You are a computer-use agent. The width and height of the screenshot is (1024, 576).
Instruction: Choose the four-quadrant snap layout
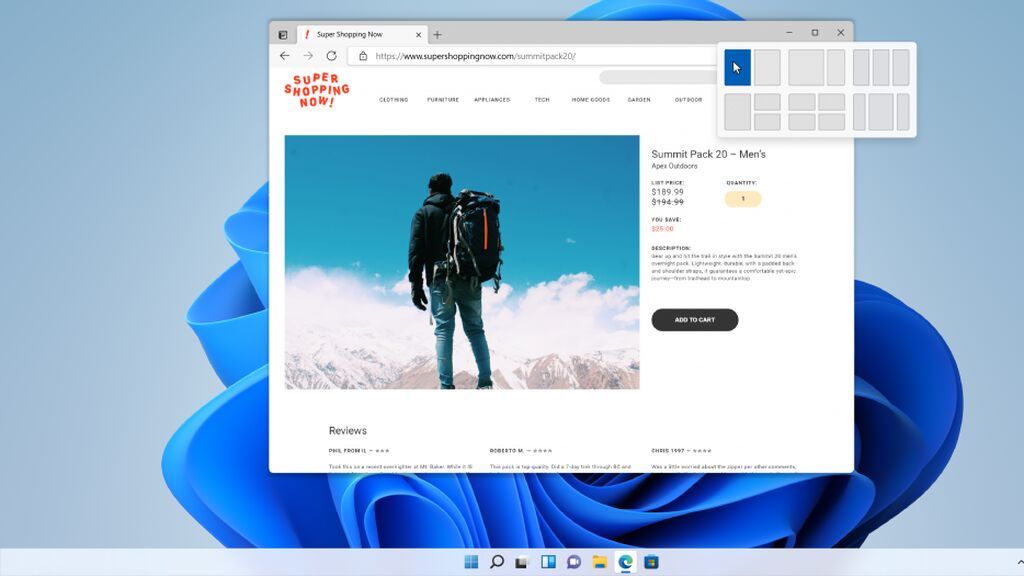816,112
